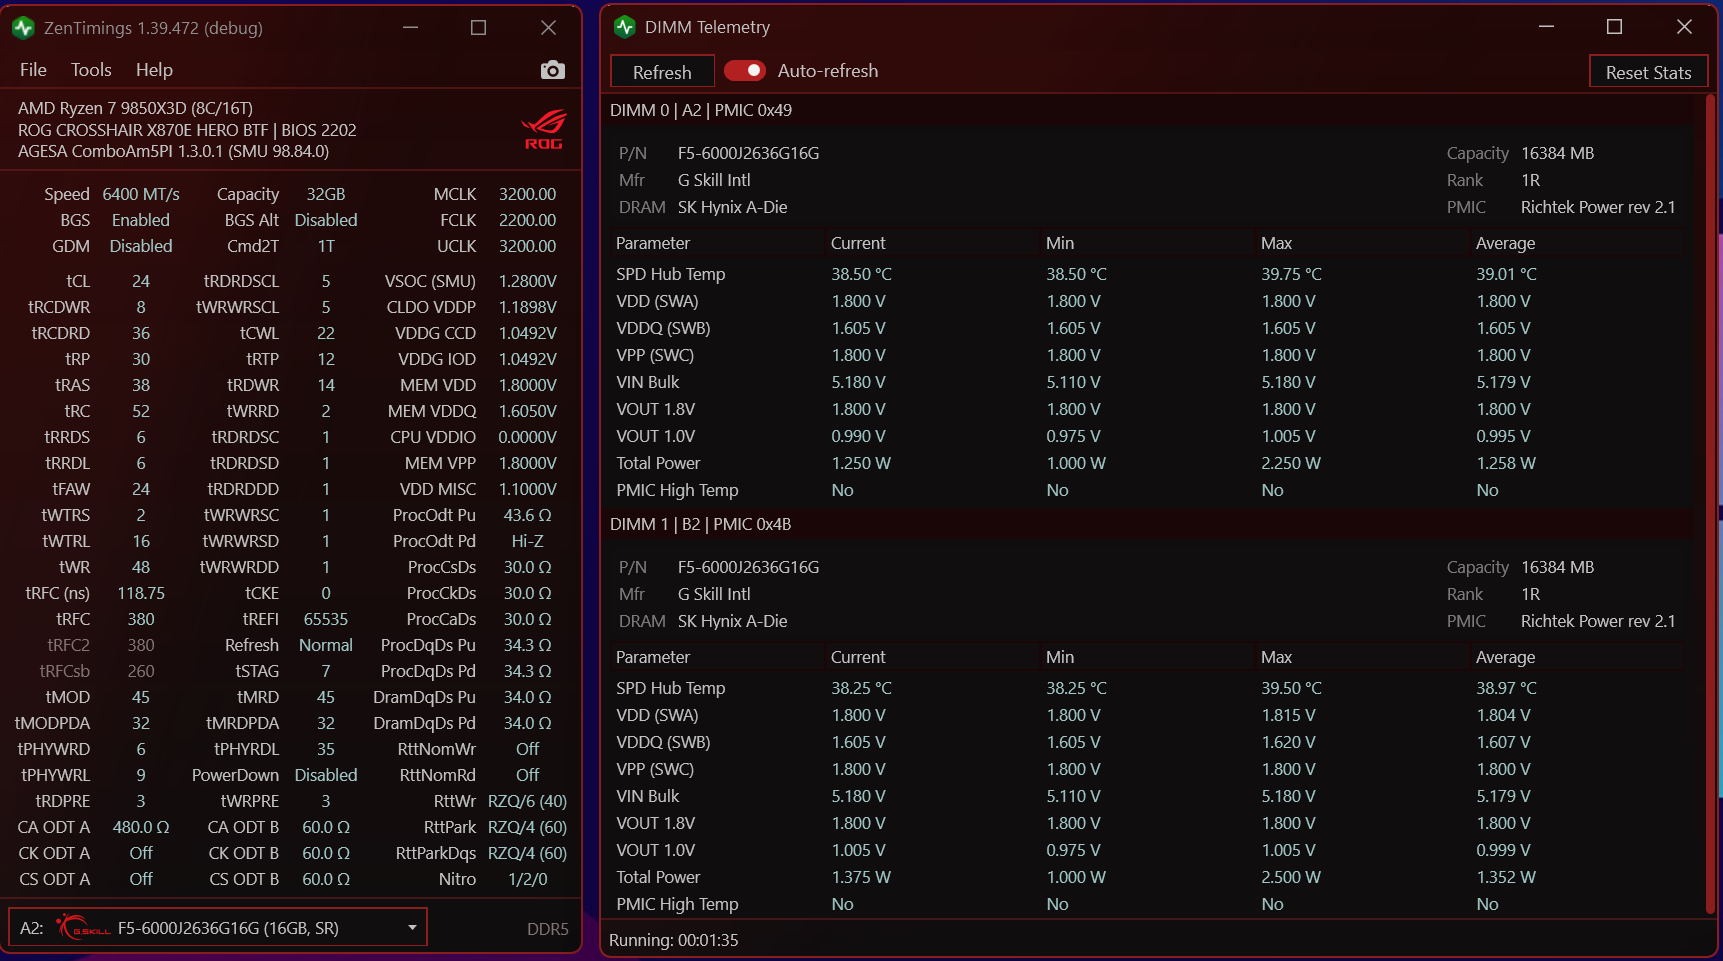Click the VSOC (SMU) value 1.2800V
Screen dimensions: 1723x961
(x=527, y=281)
